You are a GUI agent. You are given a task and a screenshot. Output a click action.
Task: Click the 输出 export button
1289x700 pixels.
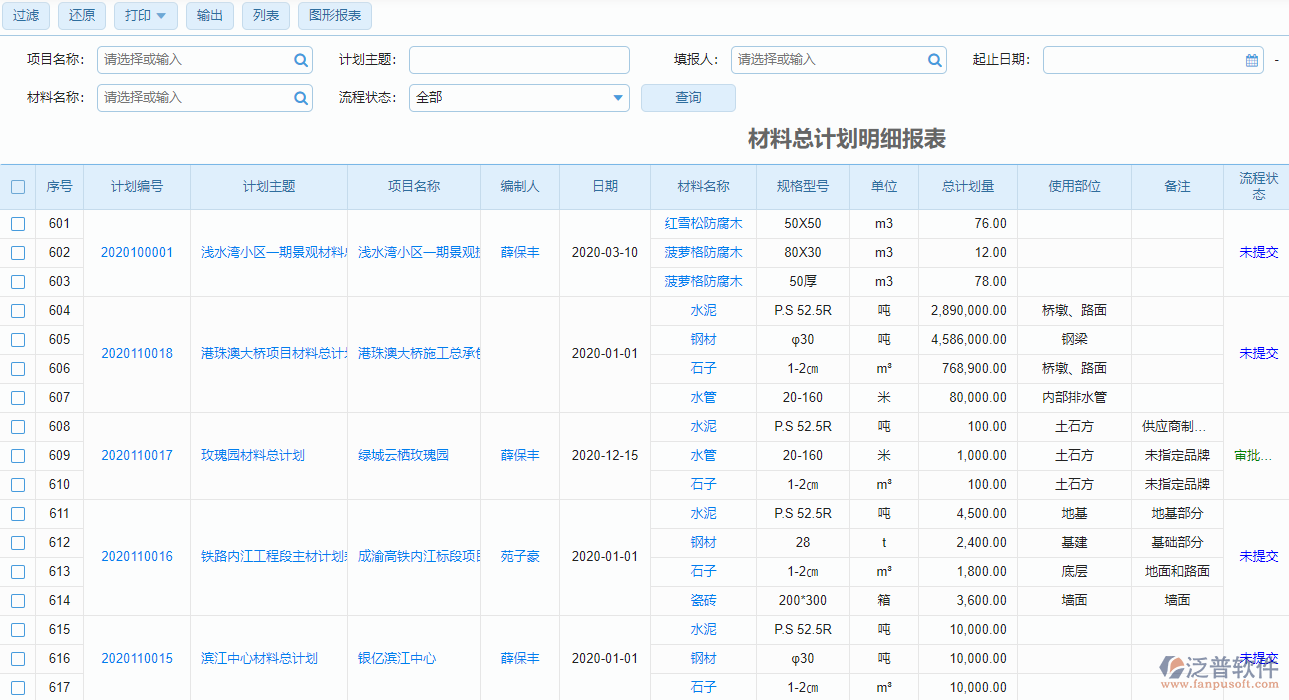pos(210,16)
